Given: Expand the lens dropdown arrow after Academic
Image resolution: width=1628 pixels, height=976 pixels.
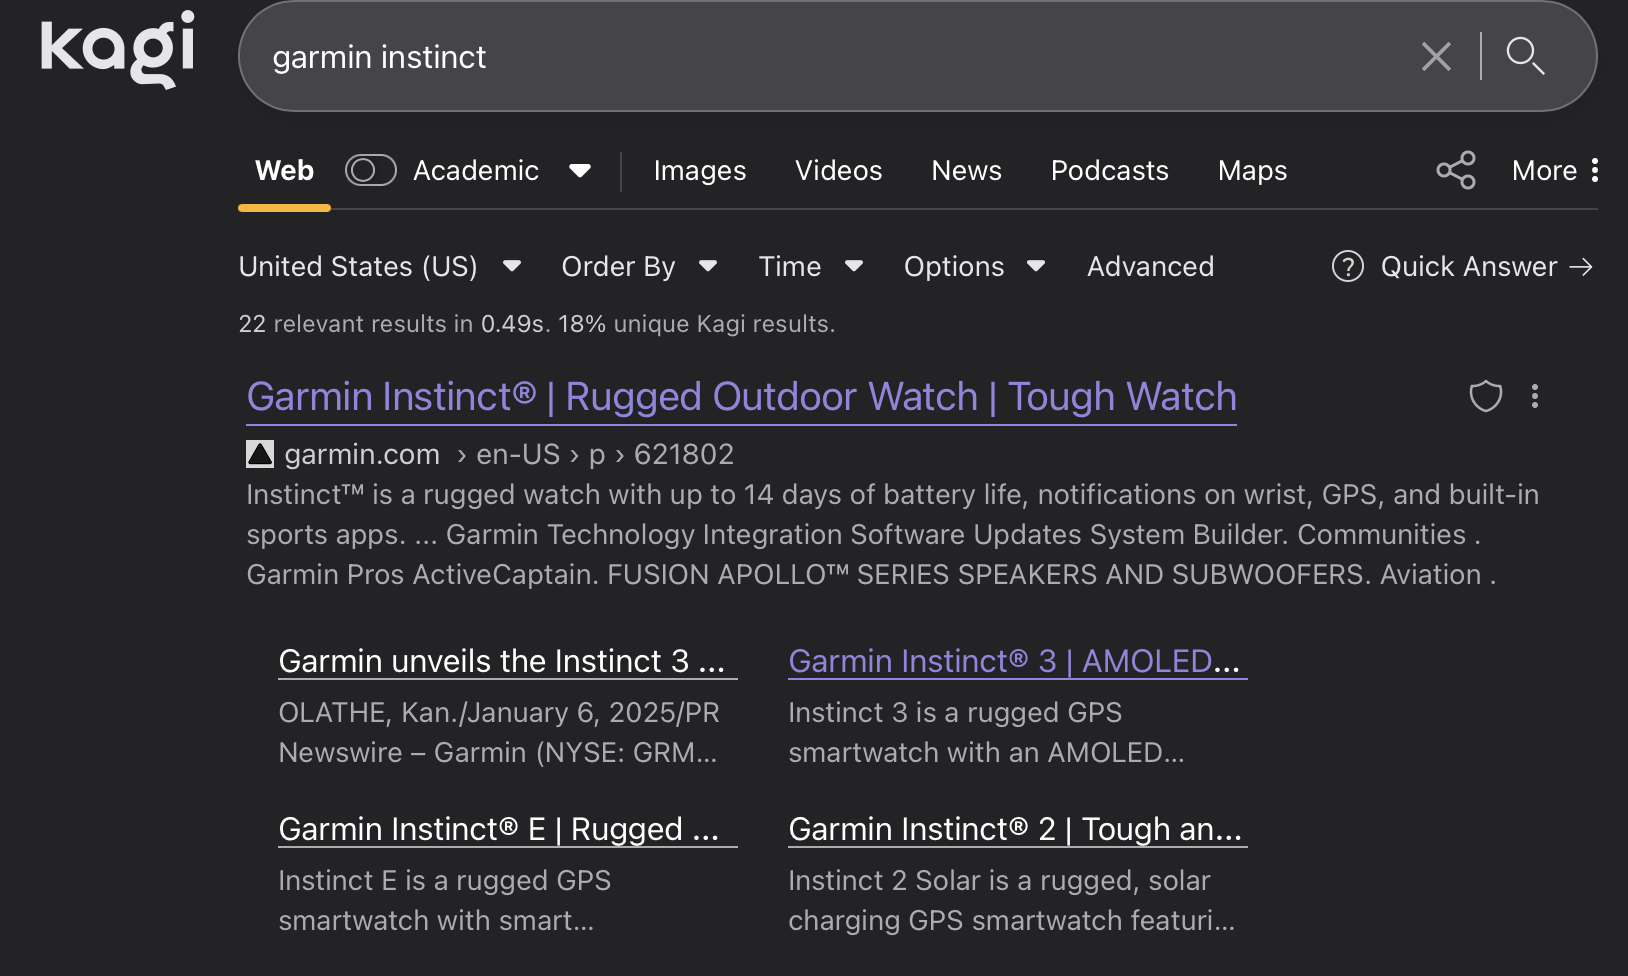Looking at the screenshot, I should (580, 171).
